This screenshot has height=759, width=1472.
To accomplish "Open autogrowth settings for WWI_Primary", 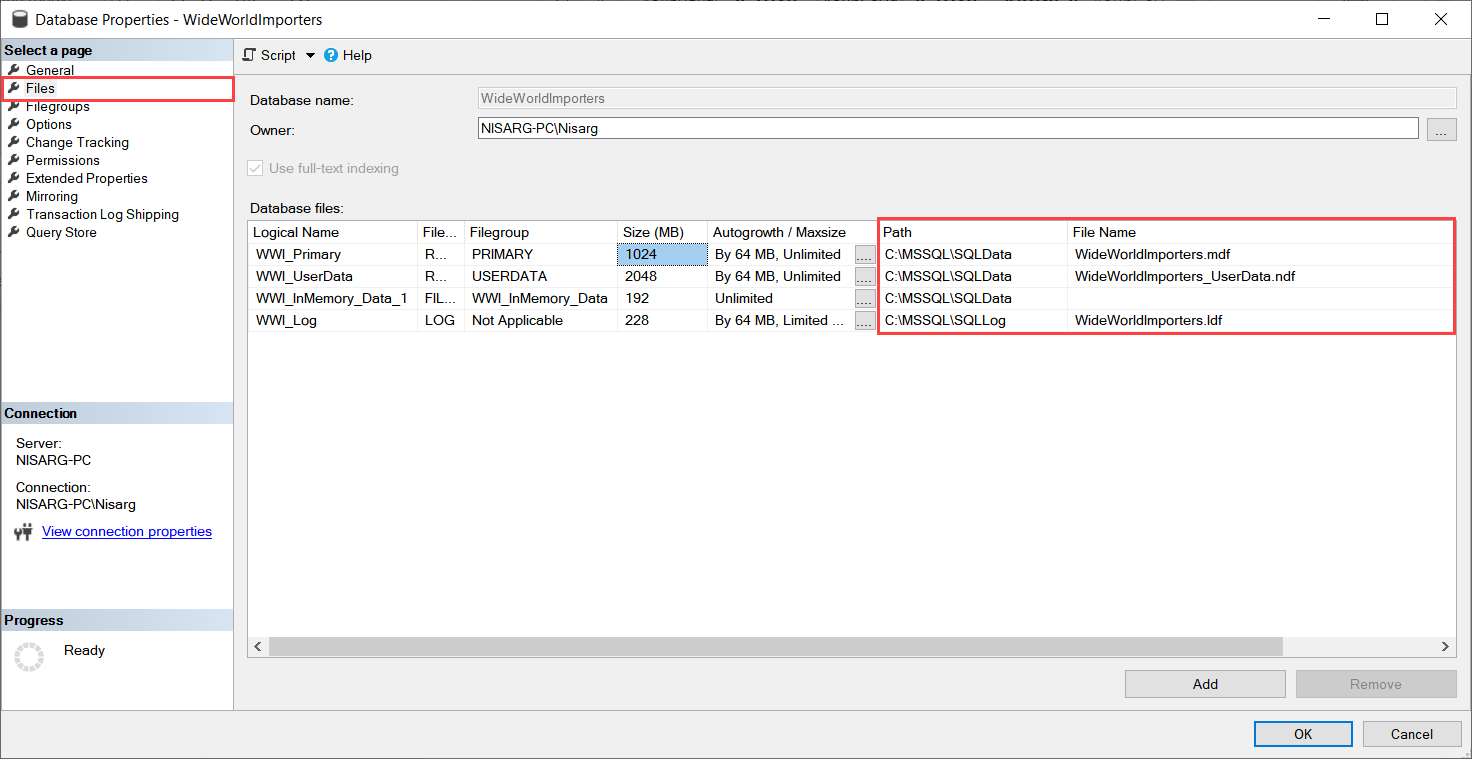I will (x=865, y=254).
